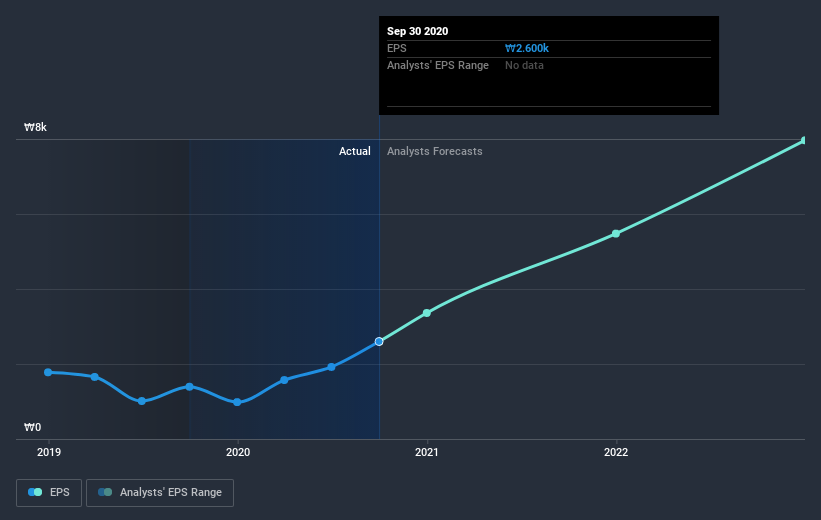Toggle the Analysts' EPS Range legend
The width and height of the screenshot is (821, 520).
pos(160,493)
